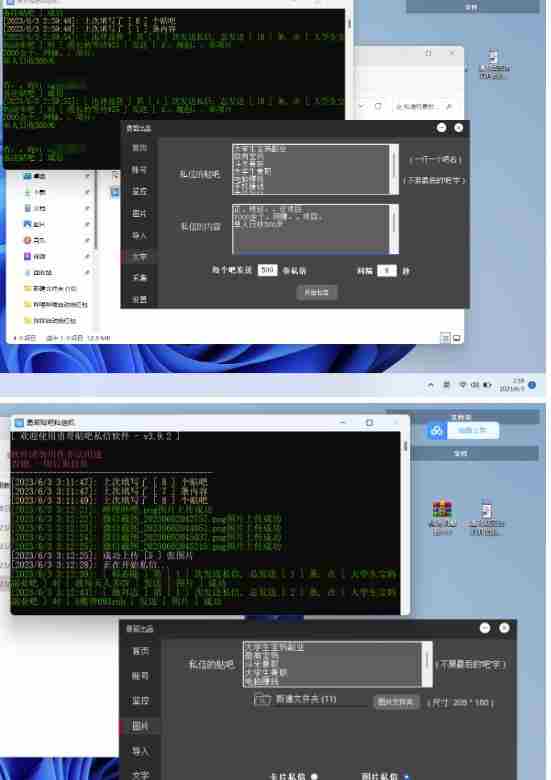551x780 pixels.
Task: Click the image folder browse button
Action: [395, 702]
